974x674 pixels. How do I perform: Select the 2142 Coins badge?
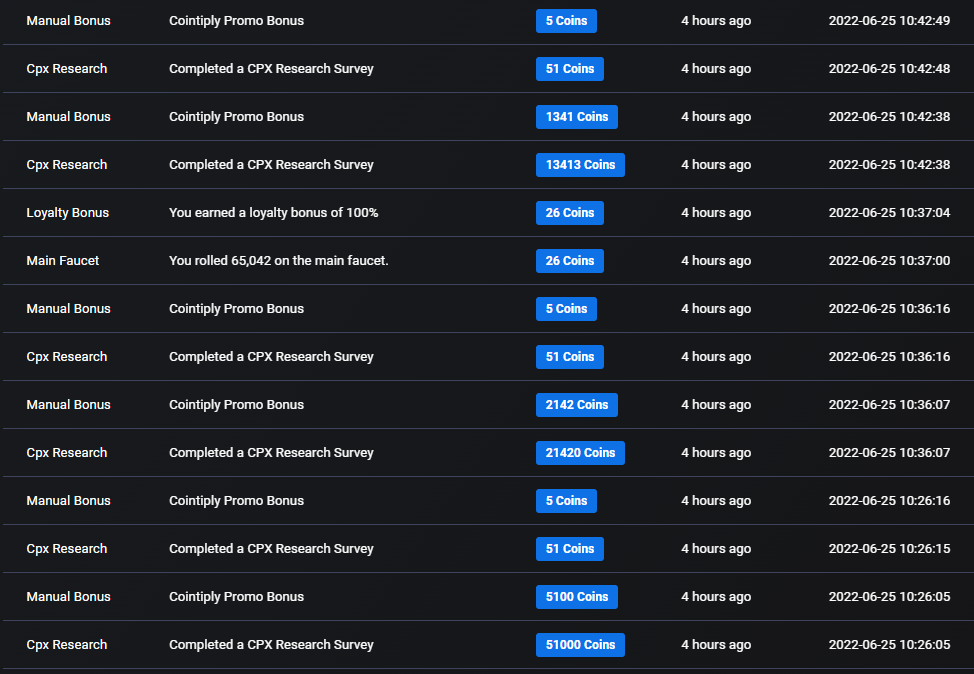(576, 405)
